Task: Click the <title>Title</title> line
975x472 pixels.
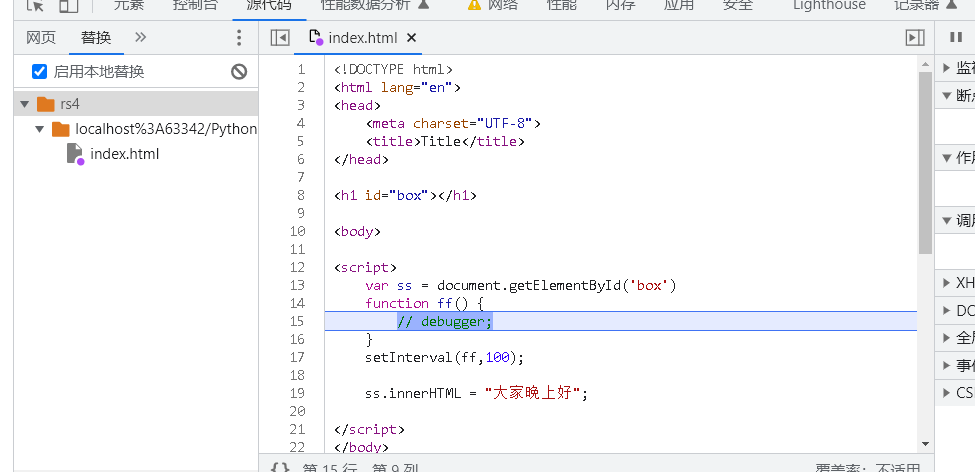Action: [445, 141]
